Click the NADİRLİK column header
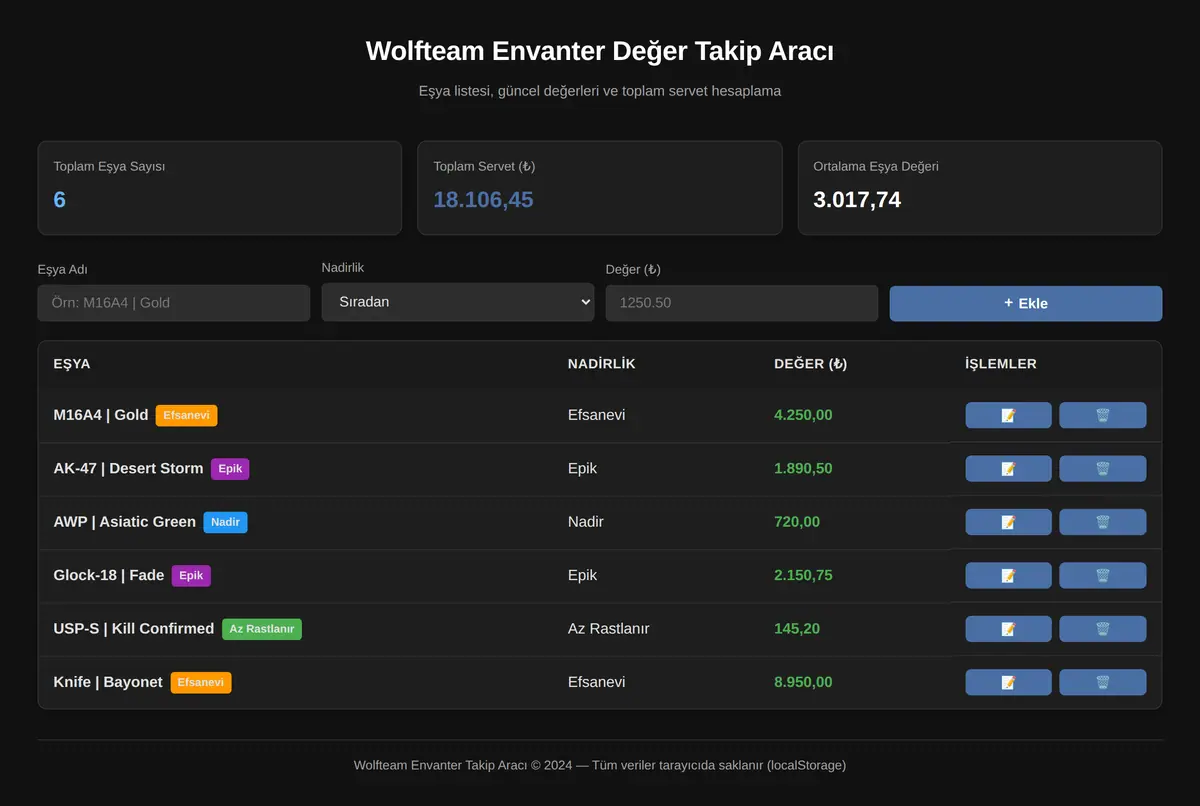 point(602,364)
